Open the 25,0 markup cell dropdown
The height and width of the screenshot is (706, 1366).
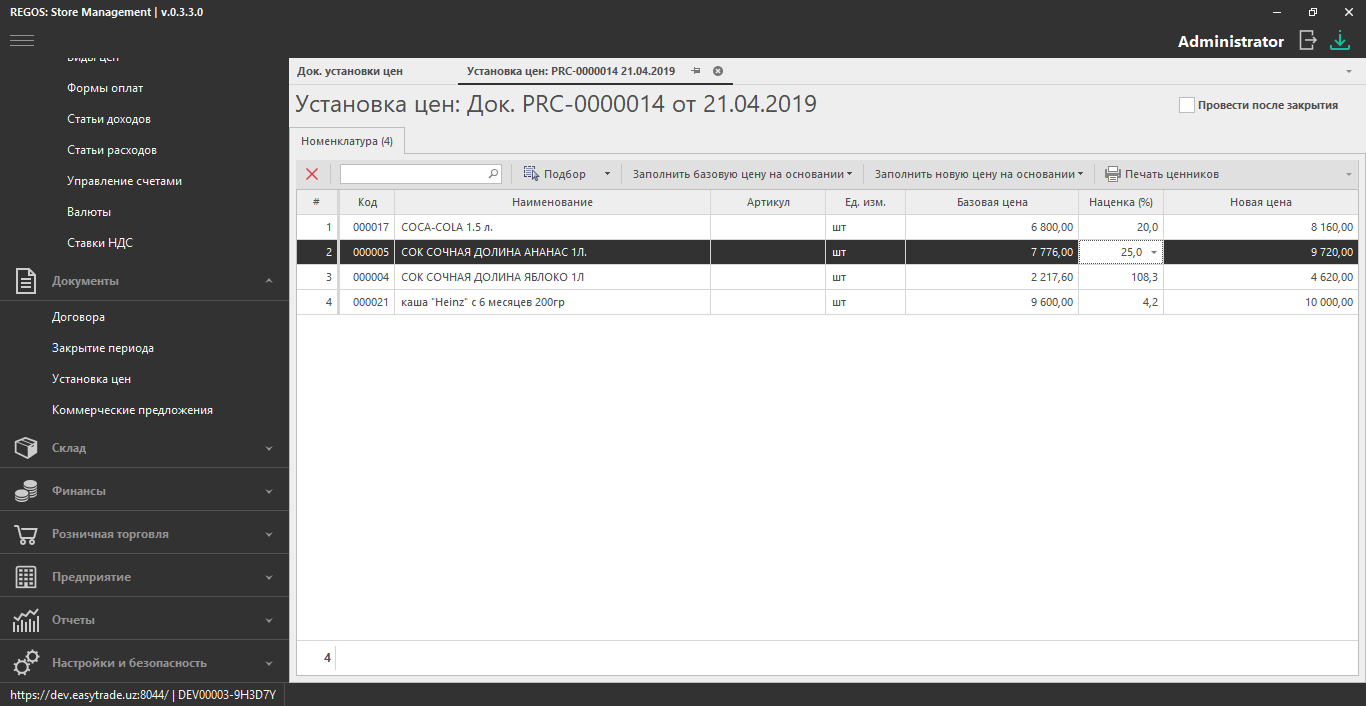coord(1154,252)
